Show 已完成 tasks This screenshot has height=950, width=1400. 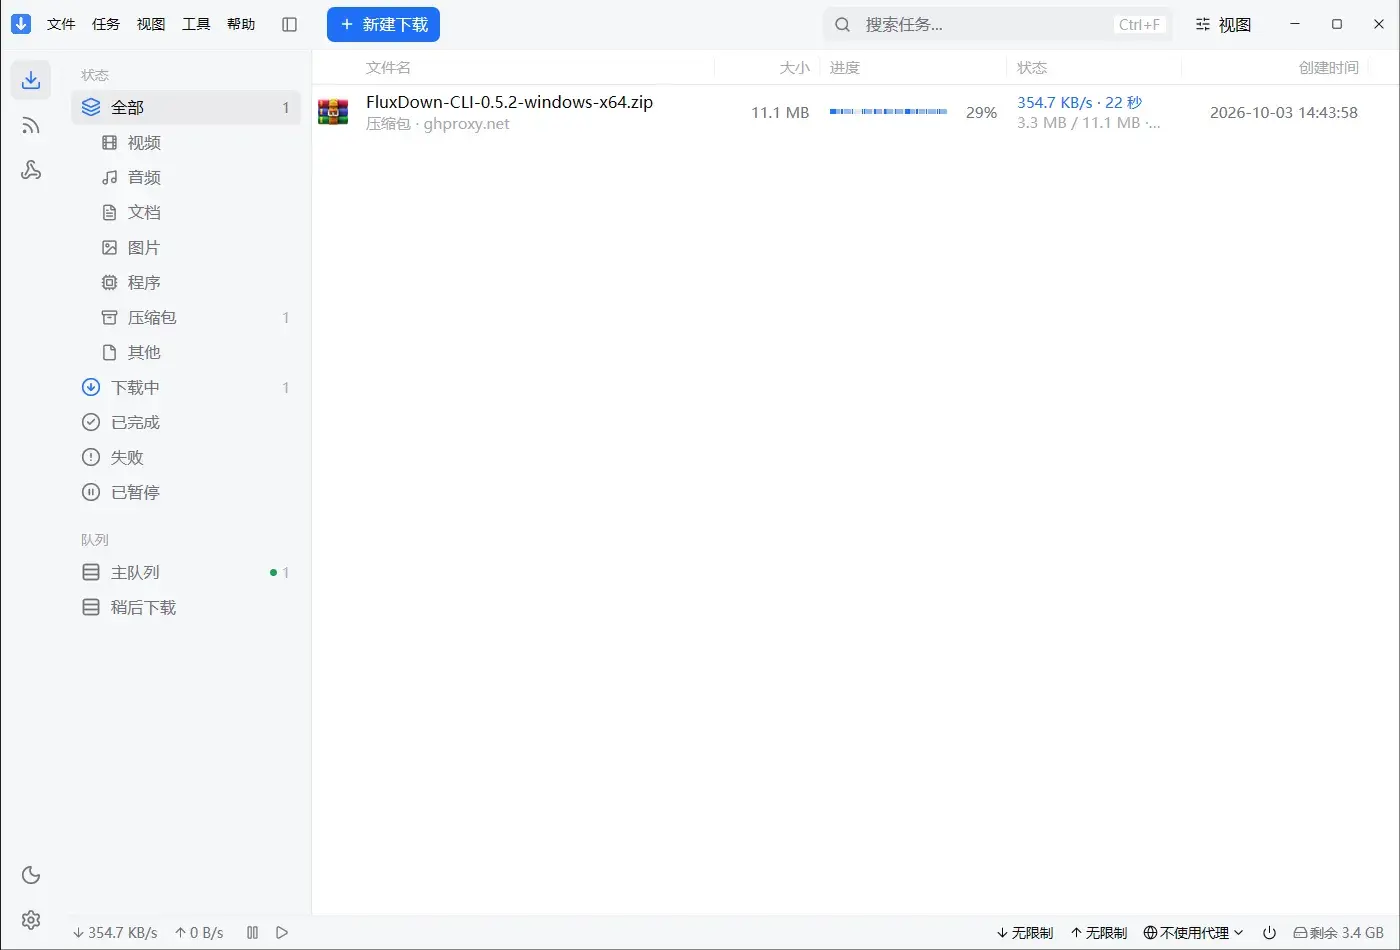[x=186, y=422]
